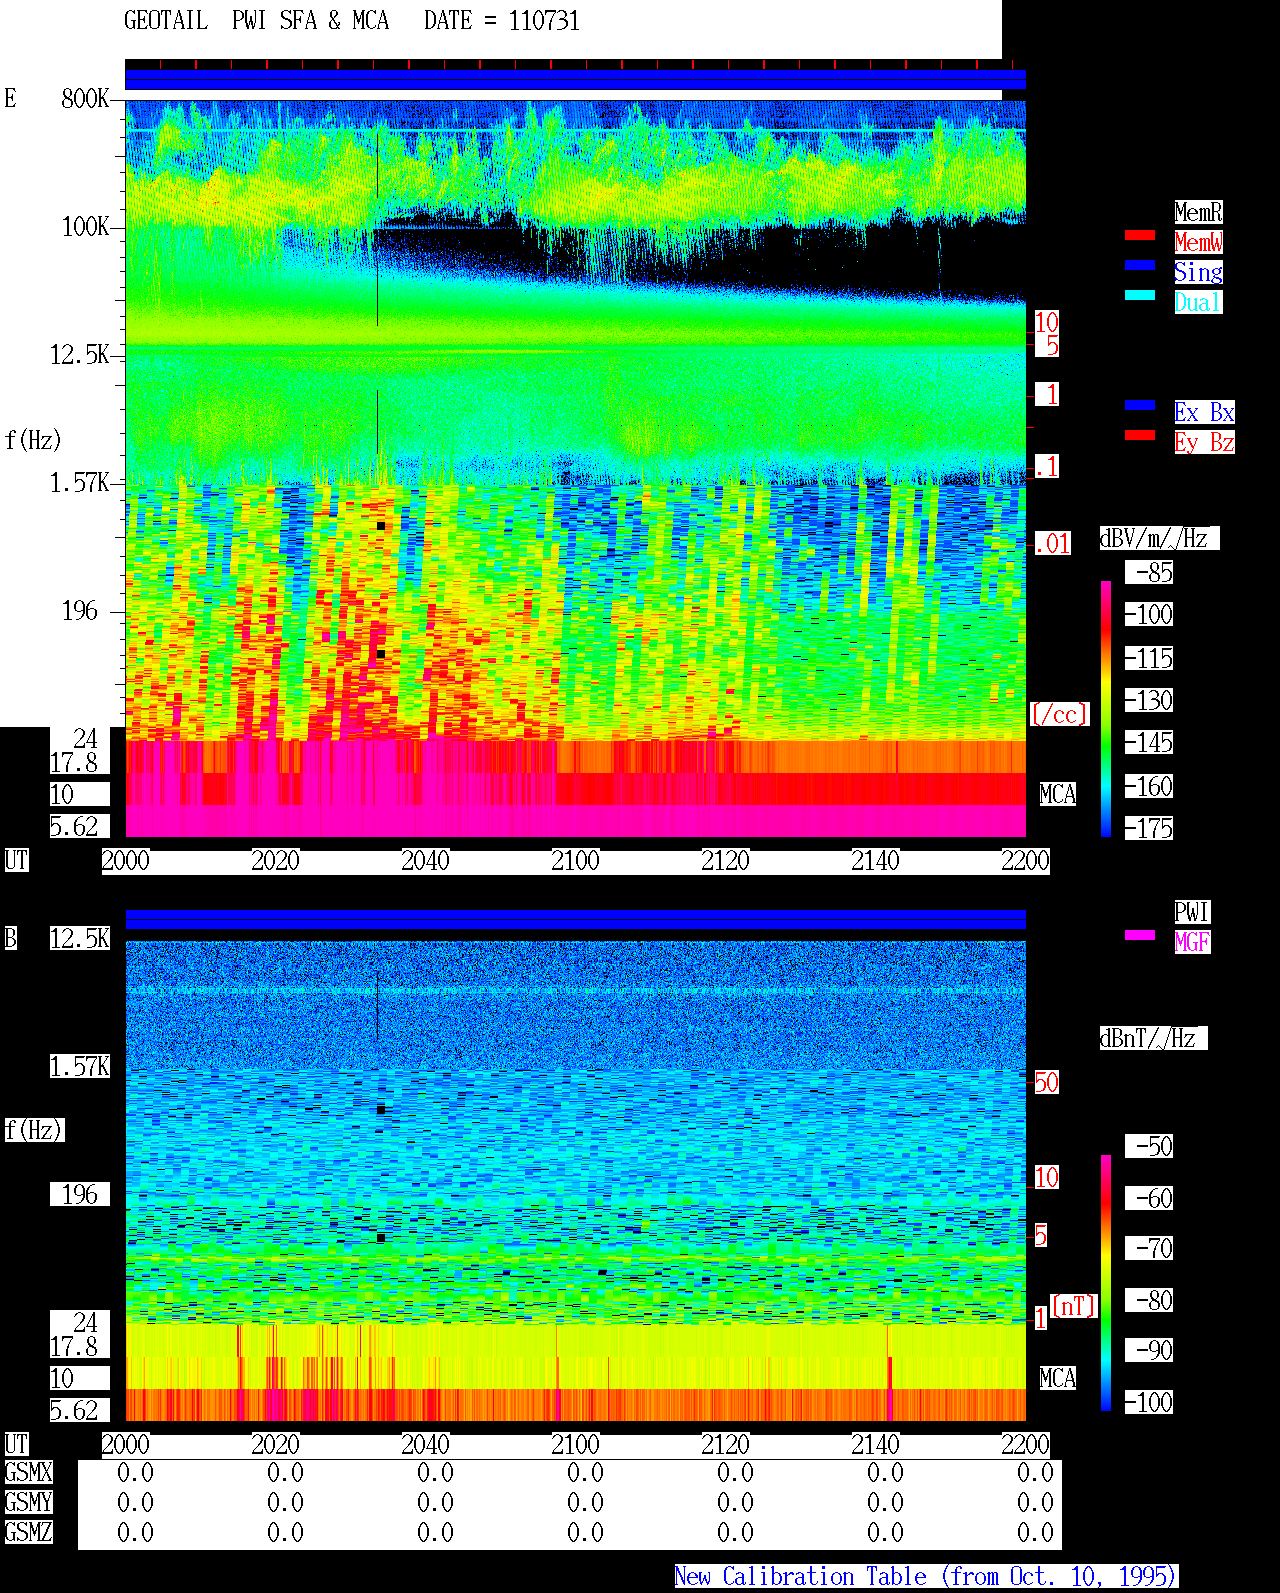The width and height of the screenshot is (1280, 1593).
Task: Click the cyan Dual legend swatch
Action: point(1140,295)
